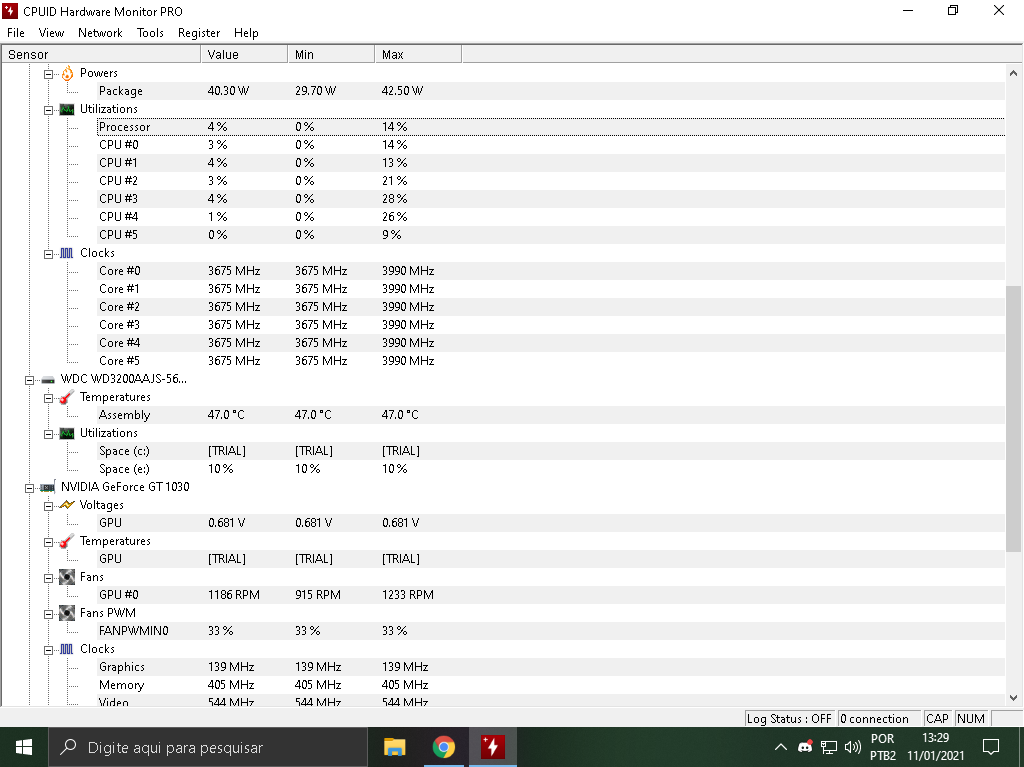
Task: Collapse the WDC Temperatures node
Action: 48,398
